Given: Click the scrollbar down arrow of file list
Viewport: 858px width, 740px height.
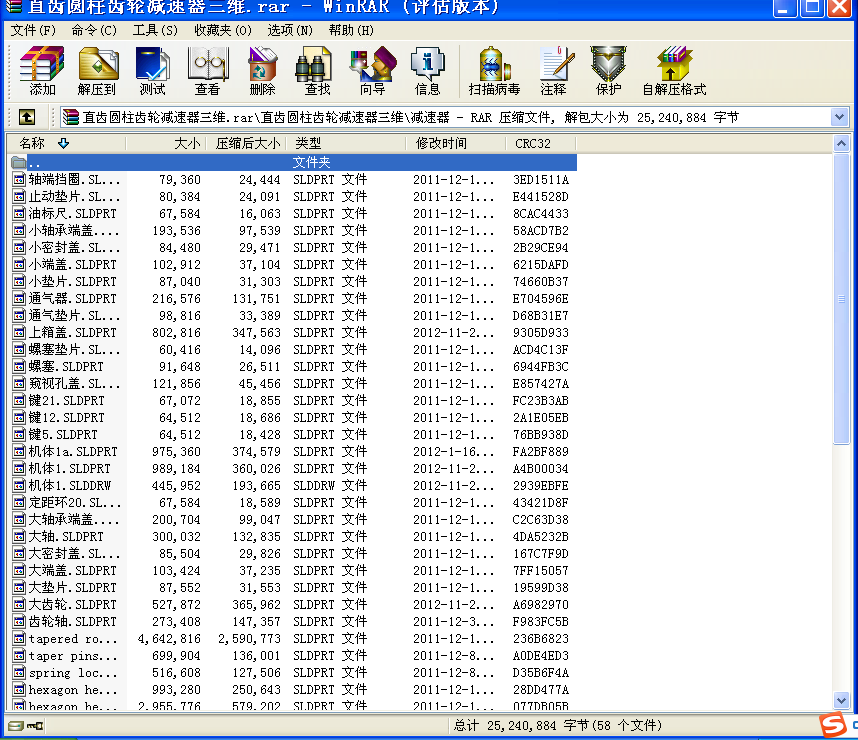Looking at the screenshot, I should pyautogui.click(x=841, y=700).
